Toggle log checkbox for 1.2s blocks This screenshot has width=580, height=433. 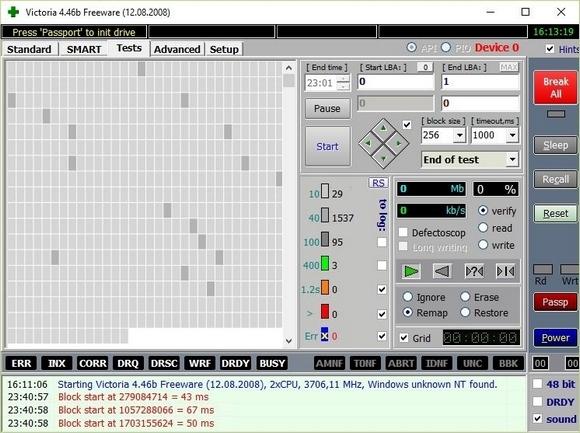382,289
